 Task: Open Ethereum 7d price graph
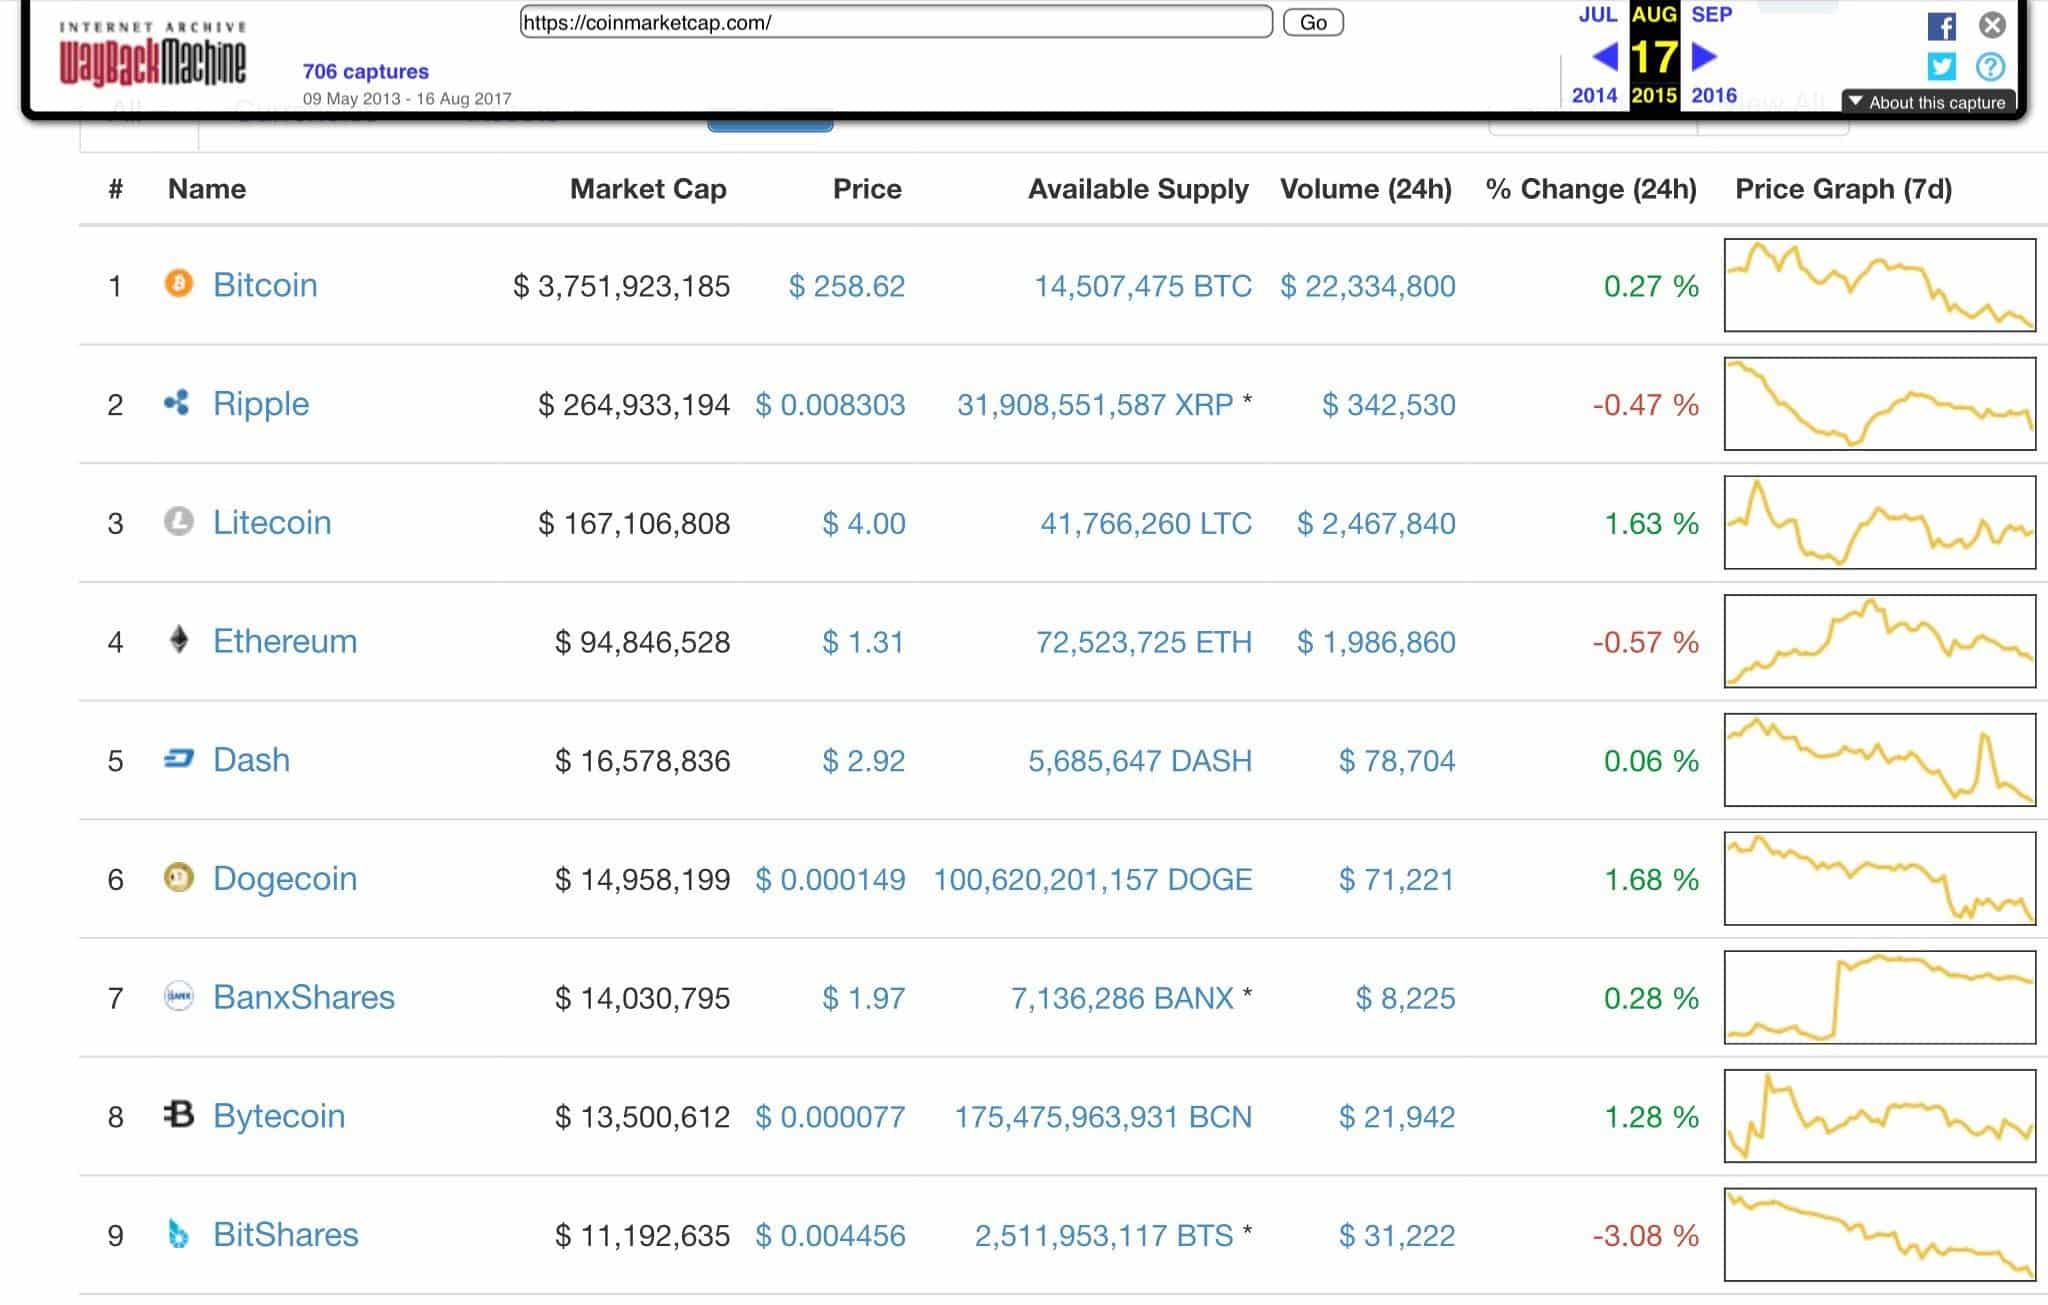(x=1880, y=641)
